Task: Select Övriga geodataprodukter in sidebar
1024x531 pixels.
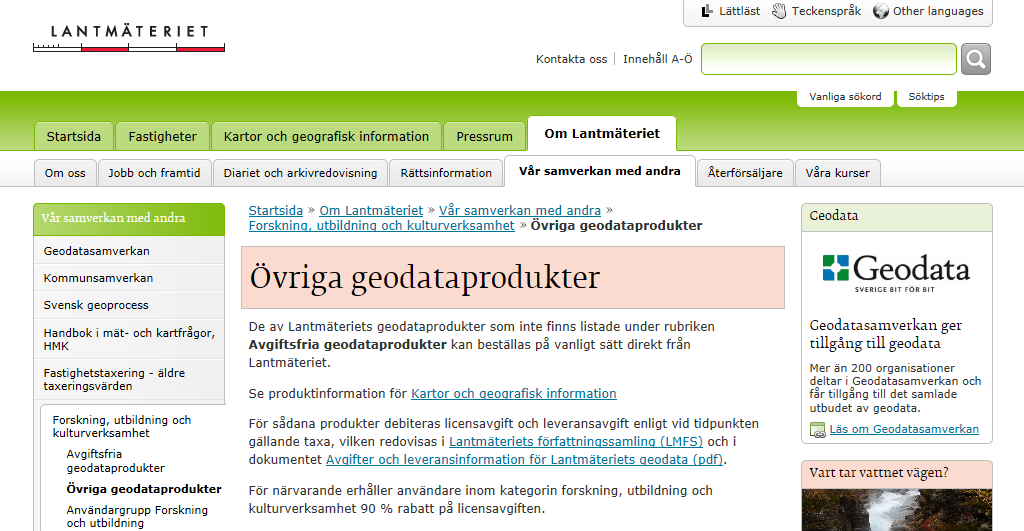Action: [144, 489]
